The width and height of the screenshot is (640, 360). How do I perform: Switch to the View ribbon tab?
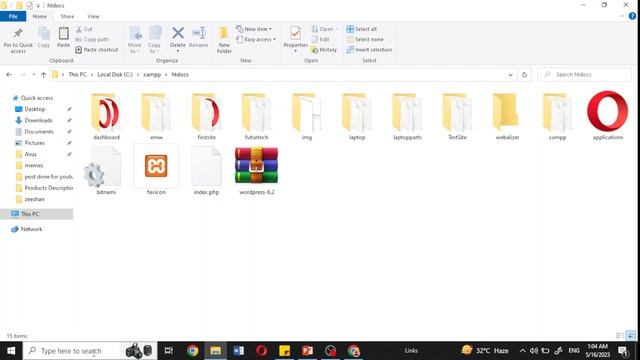93,16
